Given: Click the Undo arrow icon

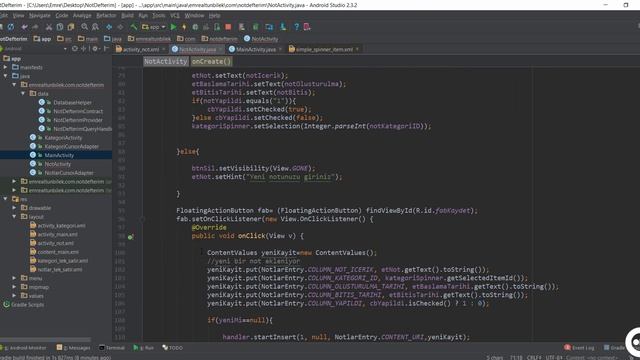Looking at the screenshot, I should point(24,27).
